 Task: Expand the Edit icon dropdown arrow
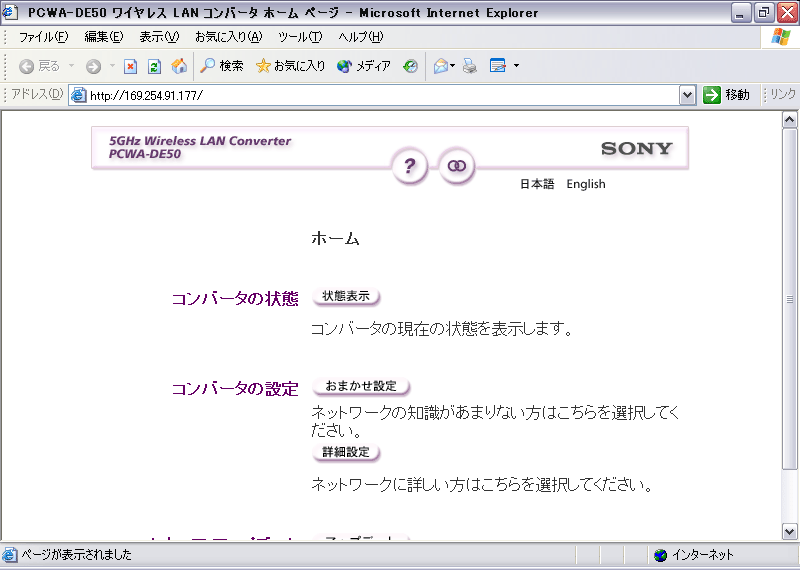(516, 66)
